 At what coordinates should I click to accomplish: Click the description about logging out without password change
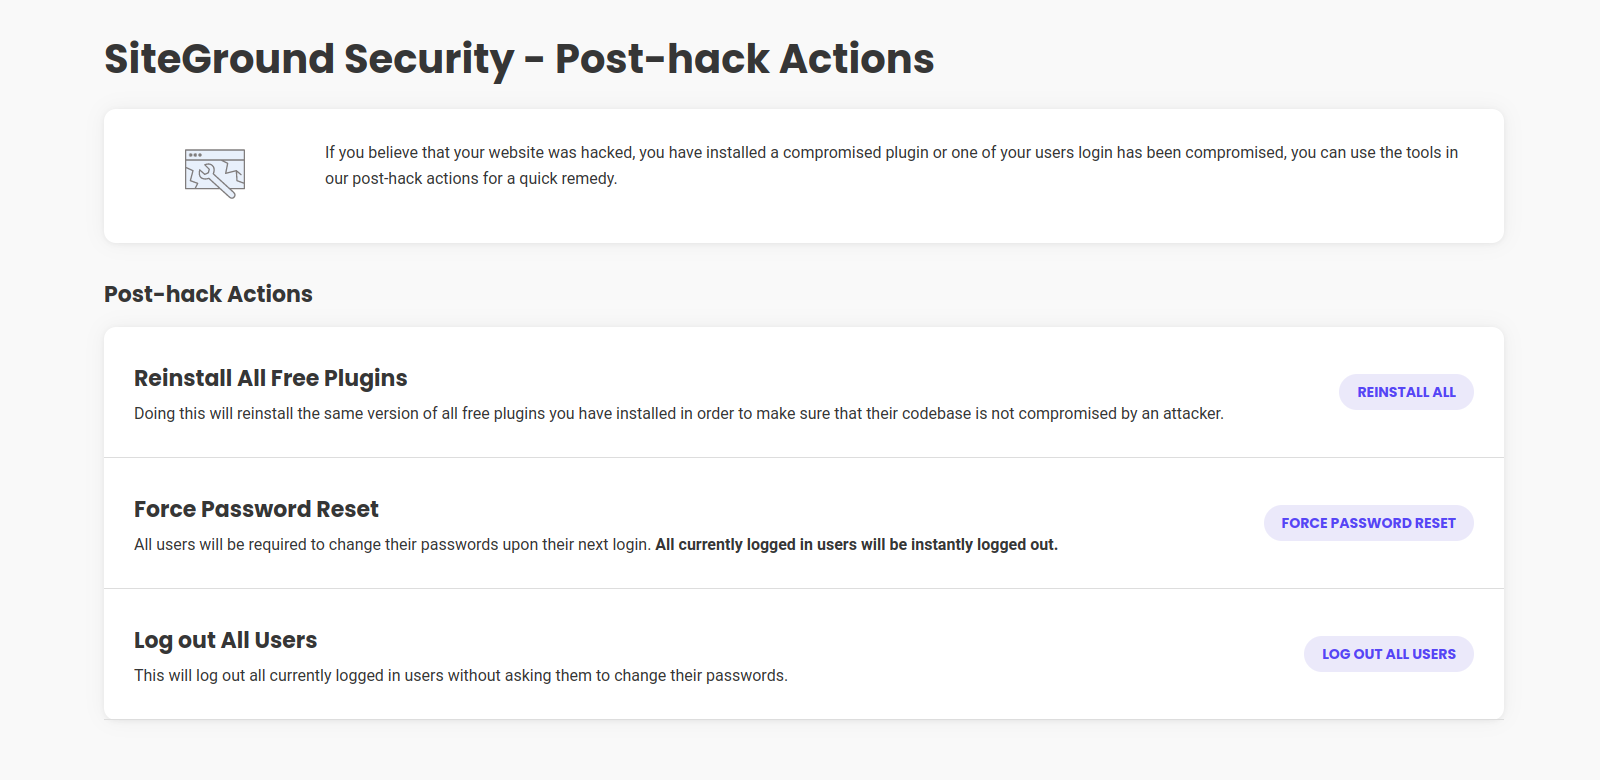(x=461, y=675)
